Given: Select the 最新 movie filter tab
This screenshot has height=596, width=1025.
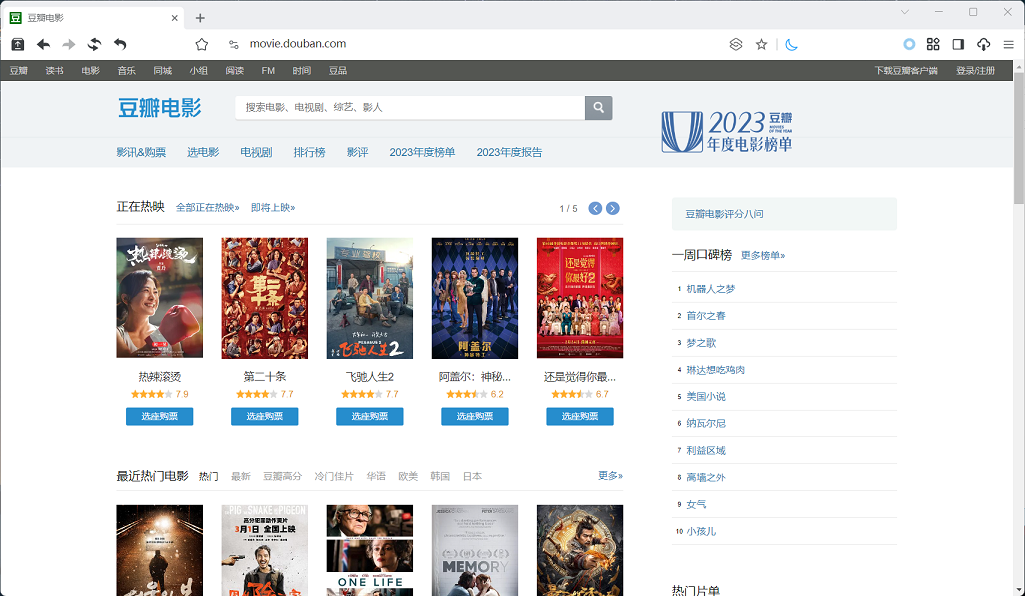Looking at the screenshot, I should pos(241,476).
